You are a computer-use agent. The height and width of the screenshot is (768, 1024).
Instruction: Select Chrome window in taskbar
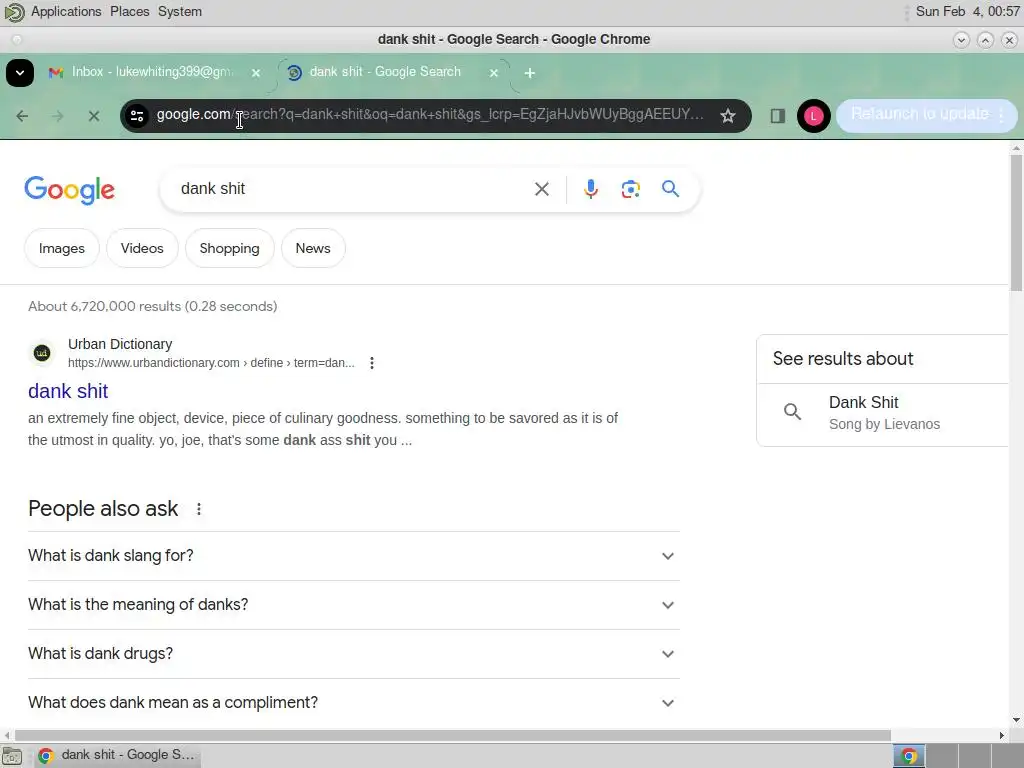(x=117, y=756)
